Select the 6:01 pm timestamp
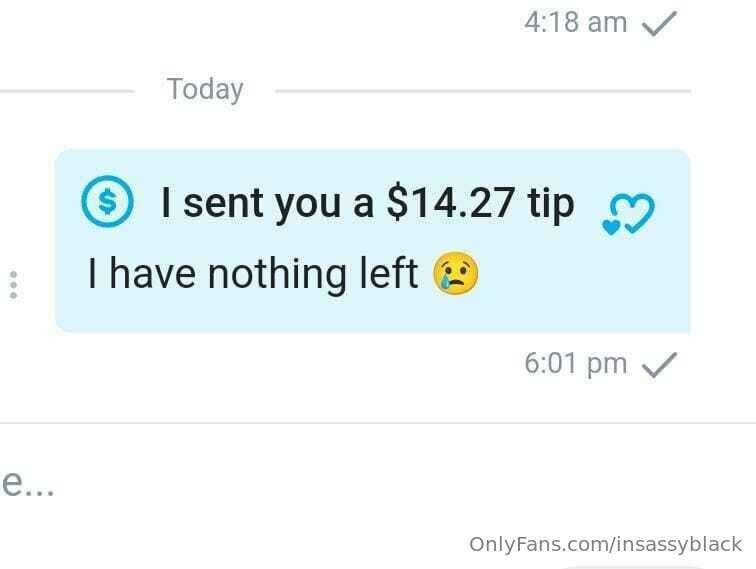756x569 pixels. (x=576, y=363)
